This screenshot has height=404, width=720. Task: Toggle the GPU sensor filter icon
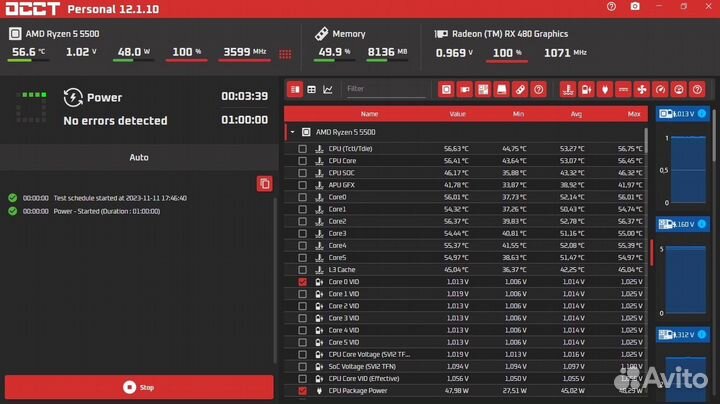click(x=465, y=90)
